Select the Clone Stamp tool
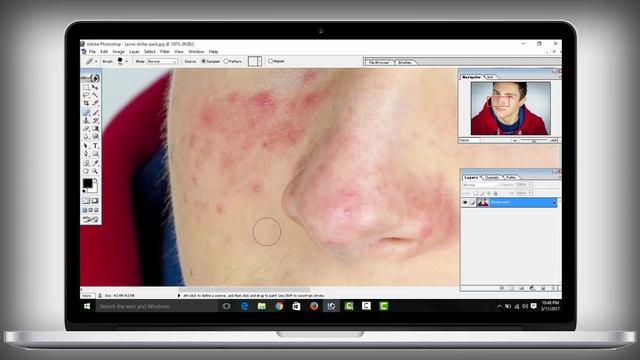The image size is (640, 360). [86, 120]
